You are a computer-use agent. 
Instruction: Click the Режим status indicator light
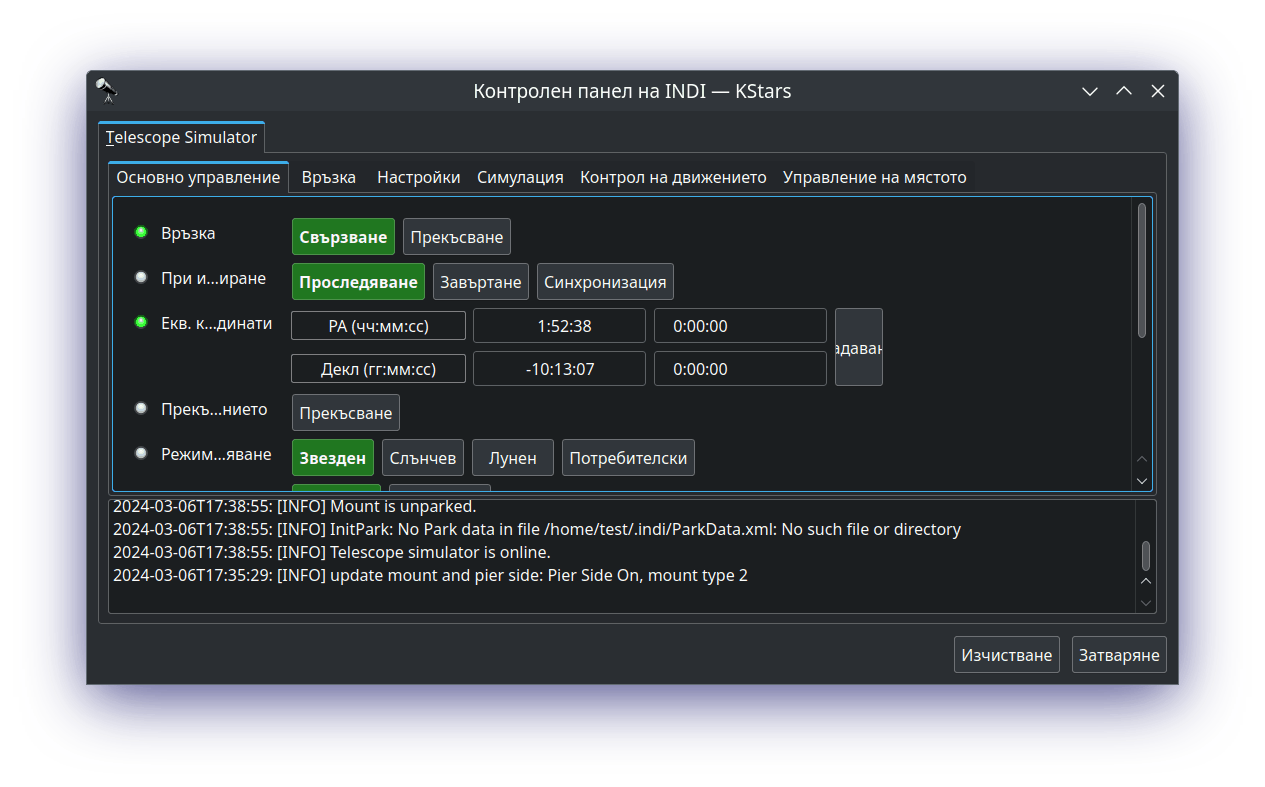point(141,454)
